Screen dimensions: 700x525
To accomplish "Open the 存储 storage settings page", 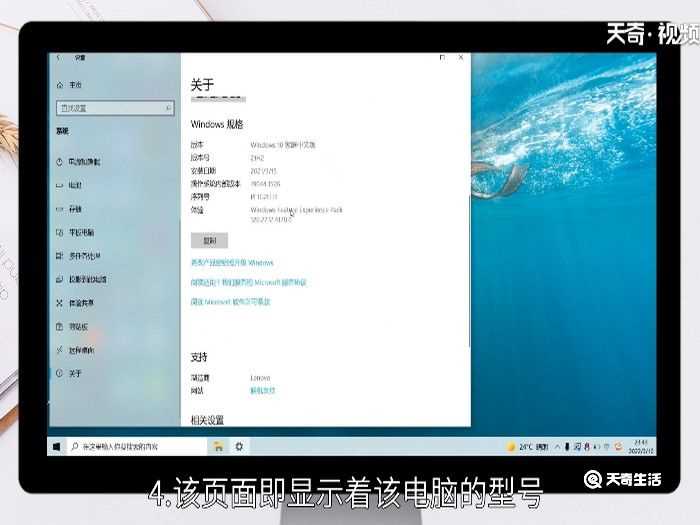I will [69, 209].
